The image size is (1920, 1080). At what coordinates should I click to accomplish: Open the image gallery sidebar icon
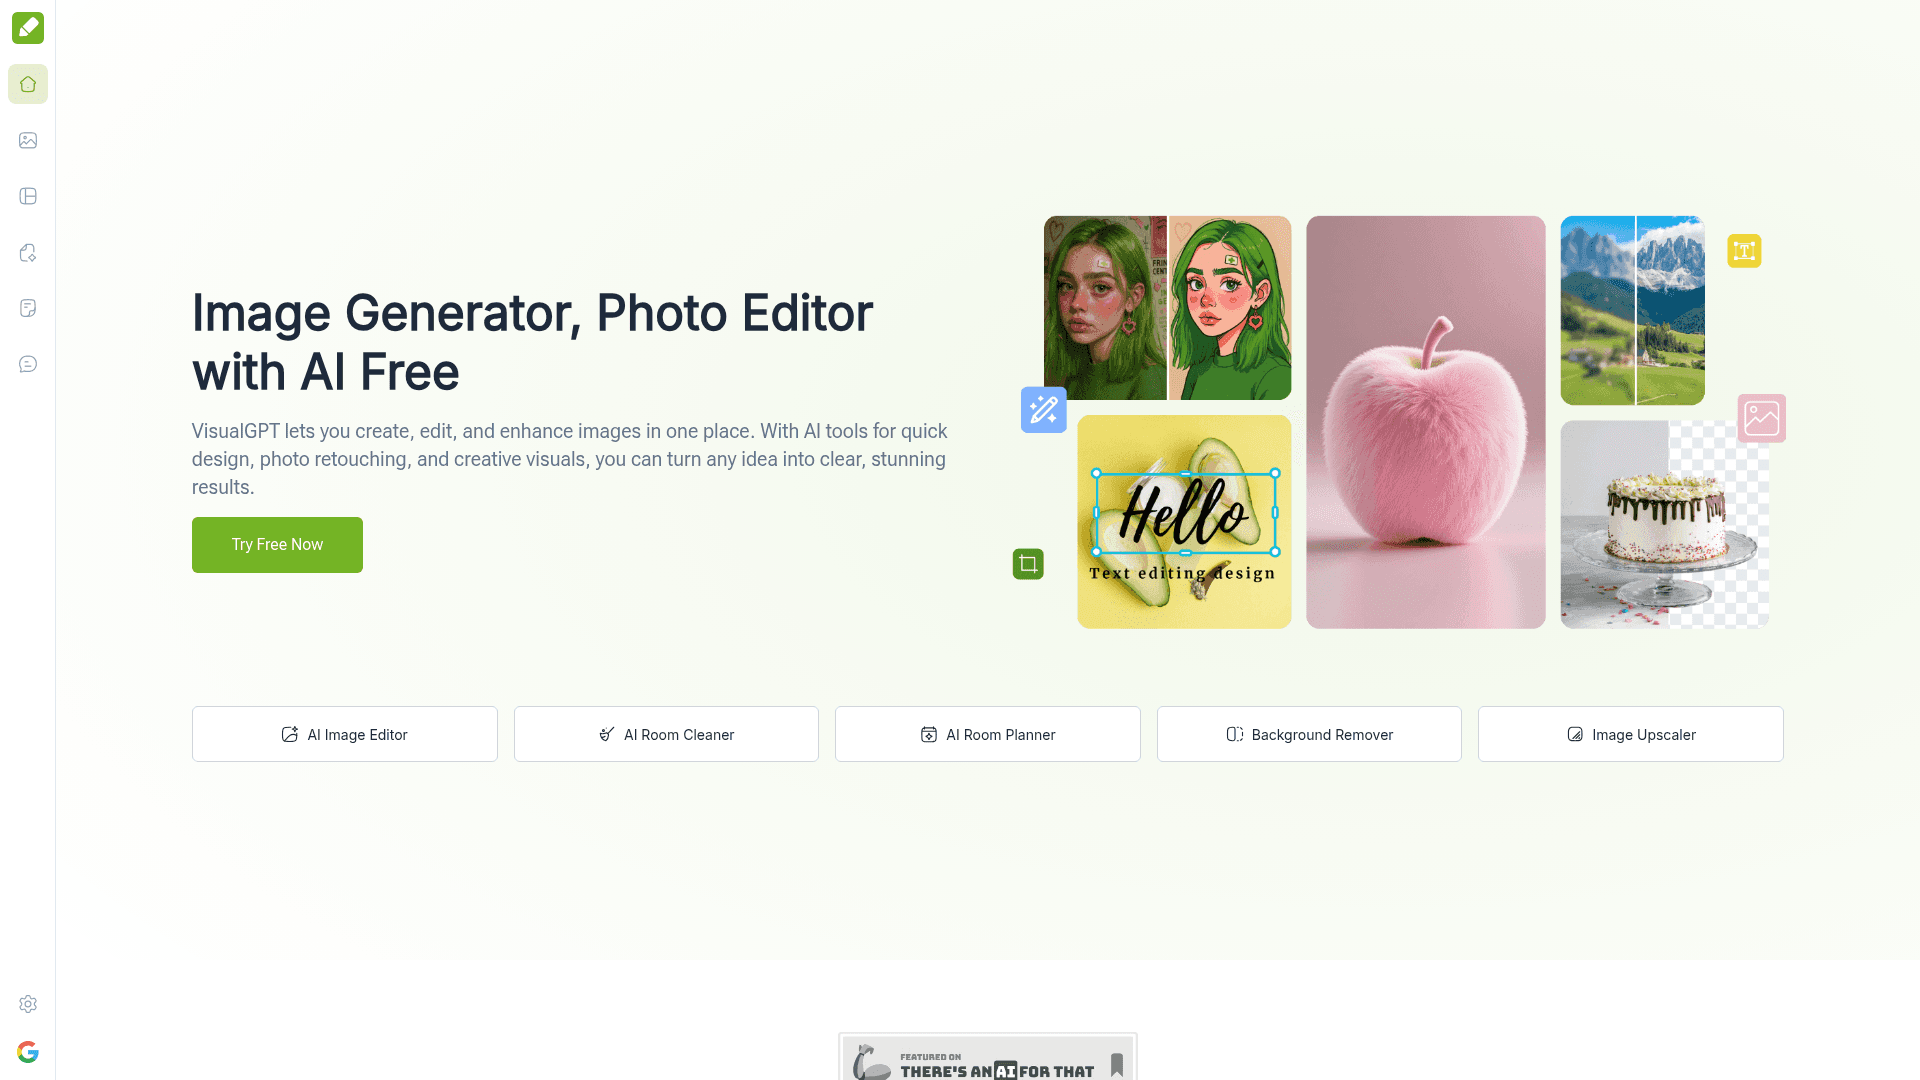[28, 140]
